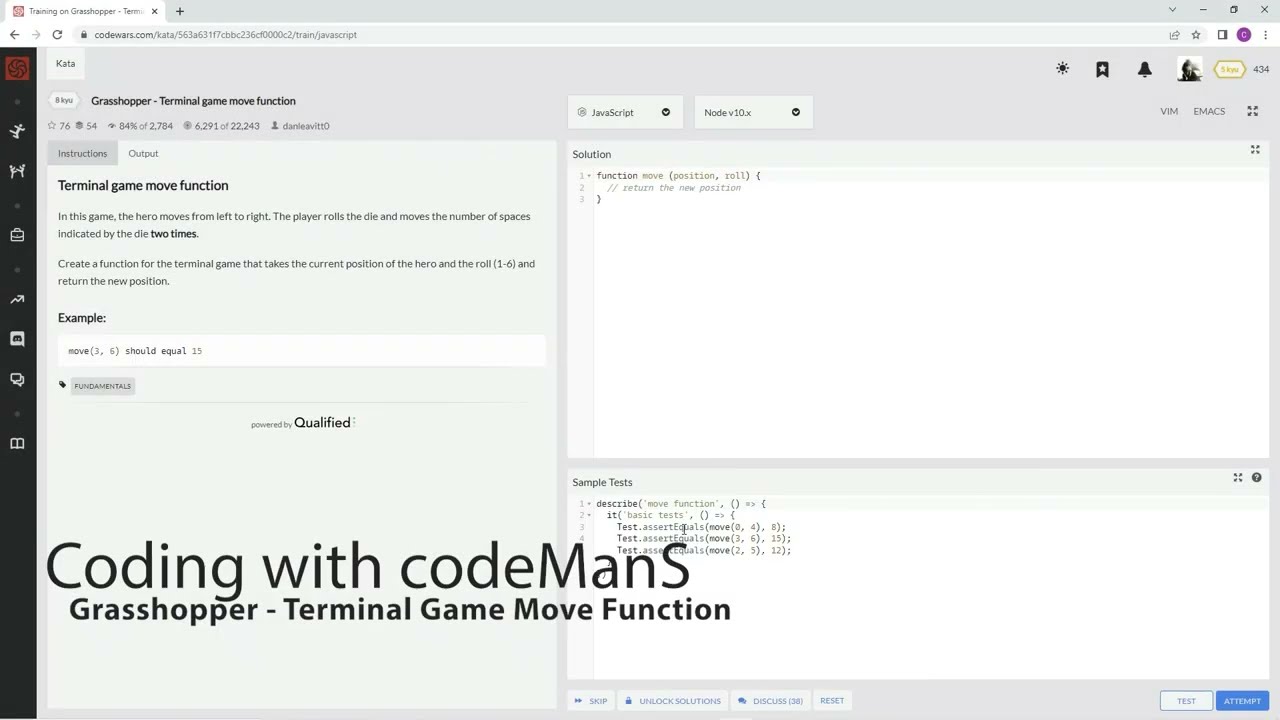Click the kata title text
The image size is (1280, 720).
point(193,101)
